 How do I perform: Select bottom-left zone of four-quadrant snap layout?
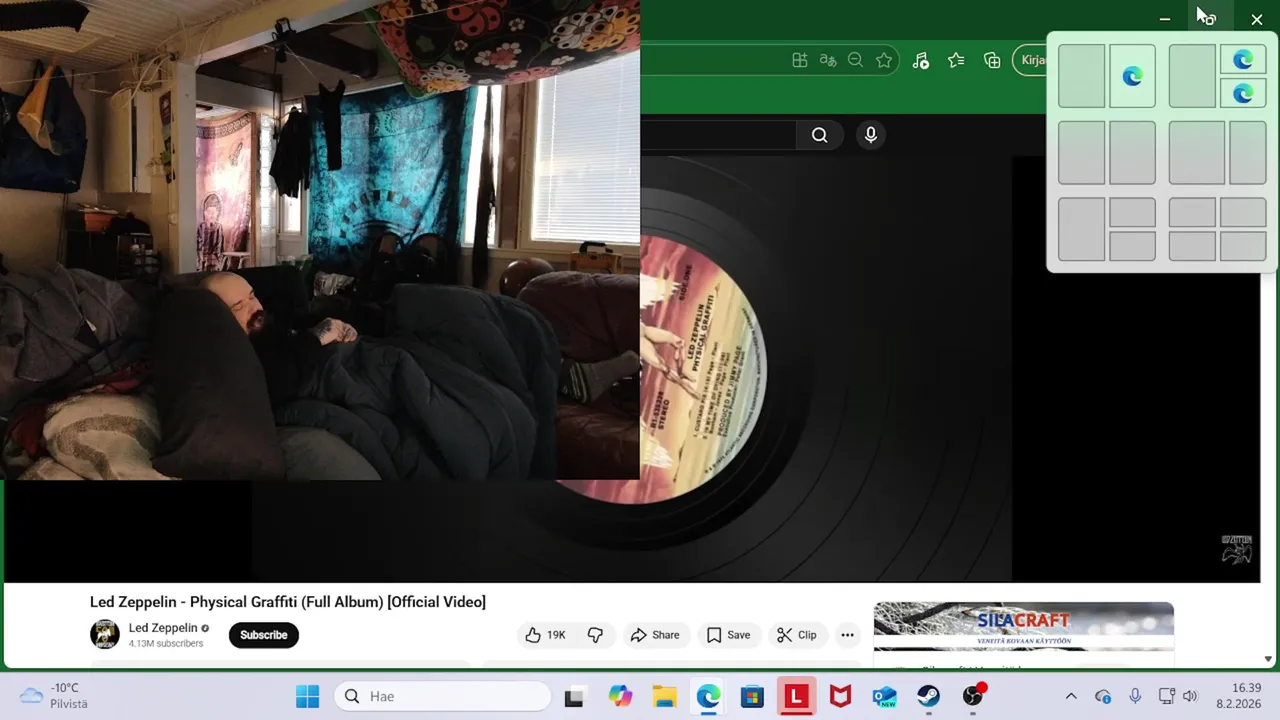click(x=1192, y=246)
